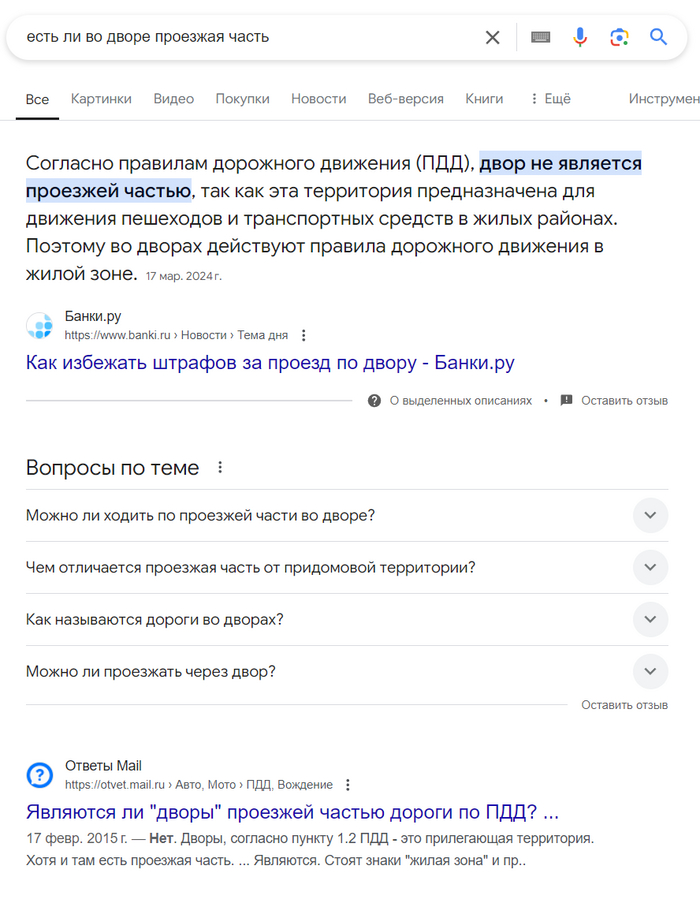Click the help icon for highlighted descriptions
Viewport: 700px width, 903px height.
[374, 400]
